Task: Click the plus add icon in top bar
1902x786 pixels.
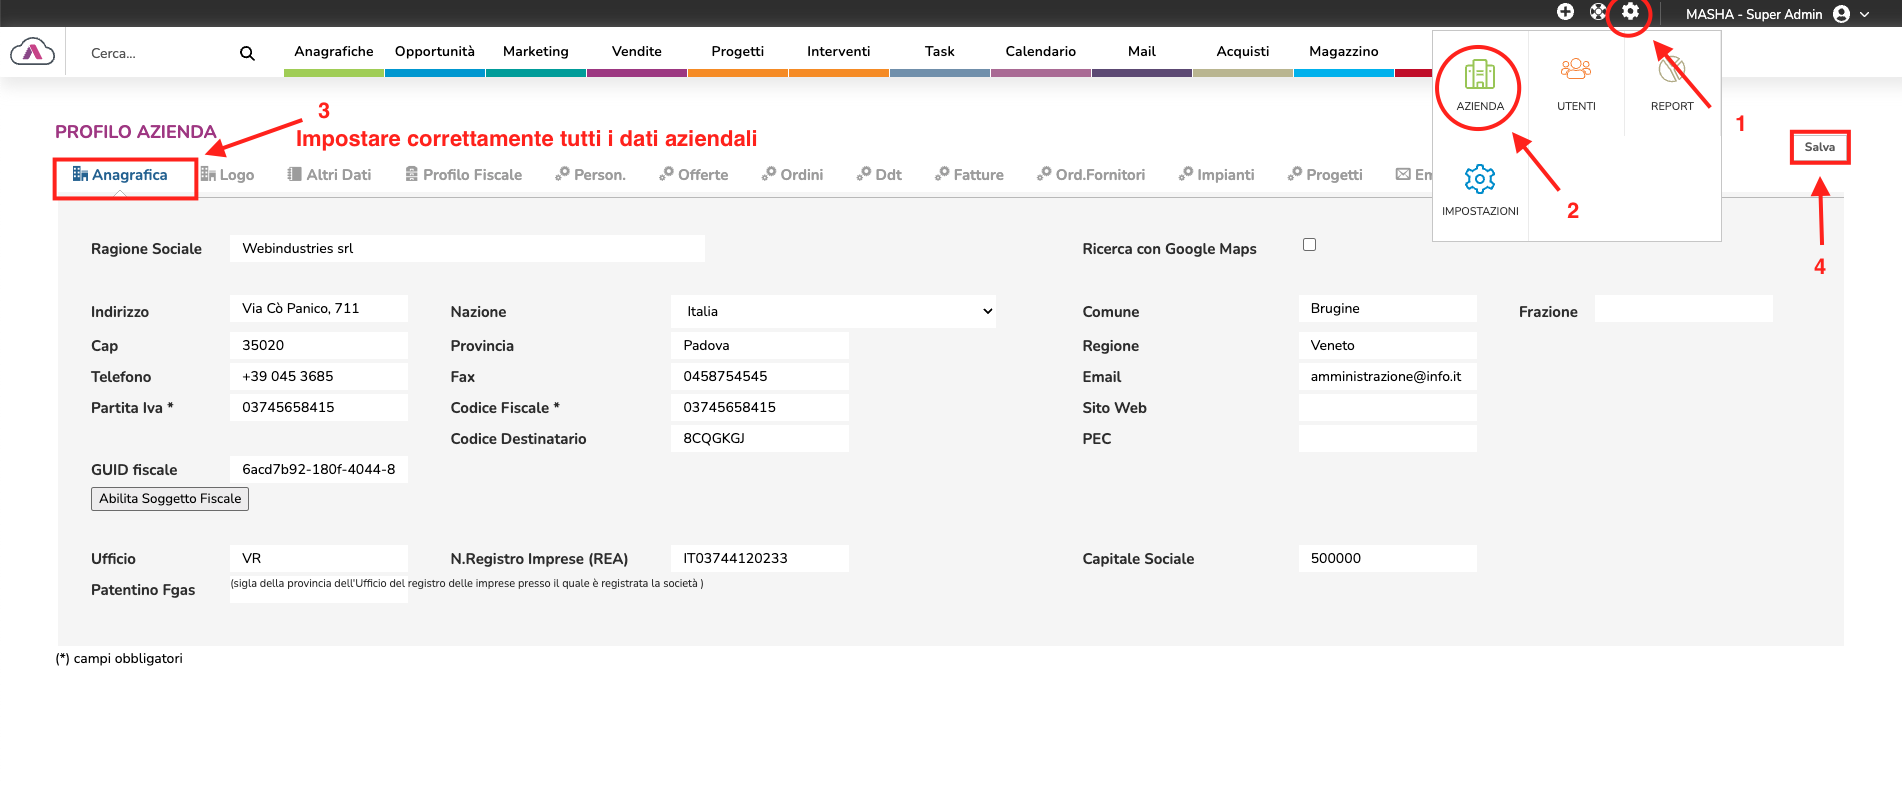Action: click(1565, 12)
